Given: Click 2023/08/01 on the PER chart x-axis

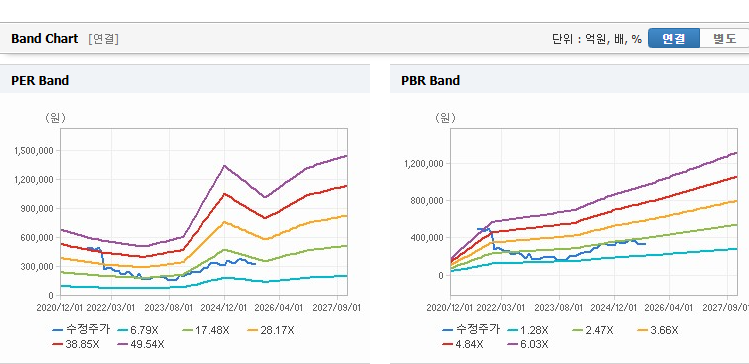Looking at the screenshot, I should [169, 308].
